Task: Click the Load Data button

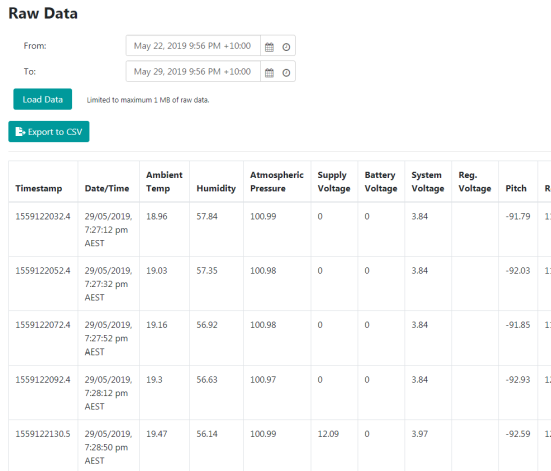Action: point(43,99)
